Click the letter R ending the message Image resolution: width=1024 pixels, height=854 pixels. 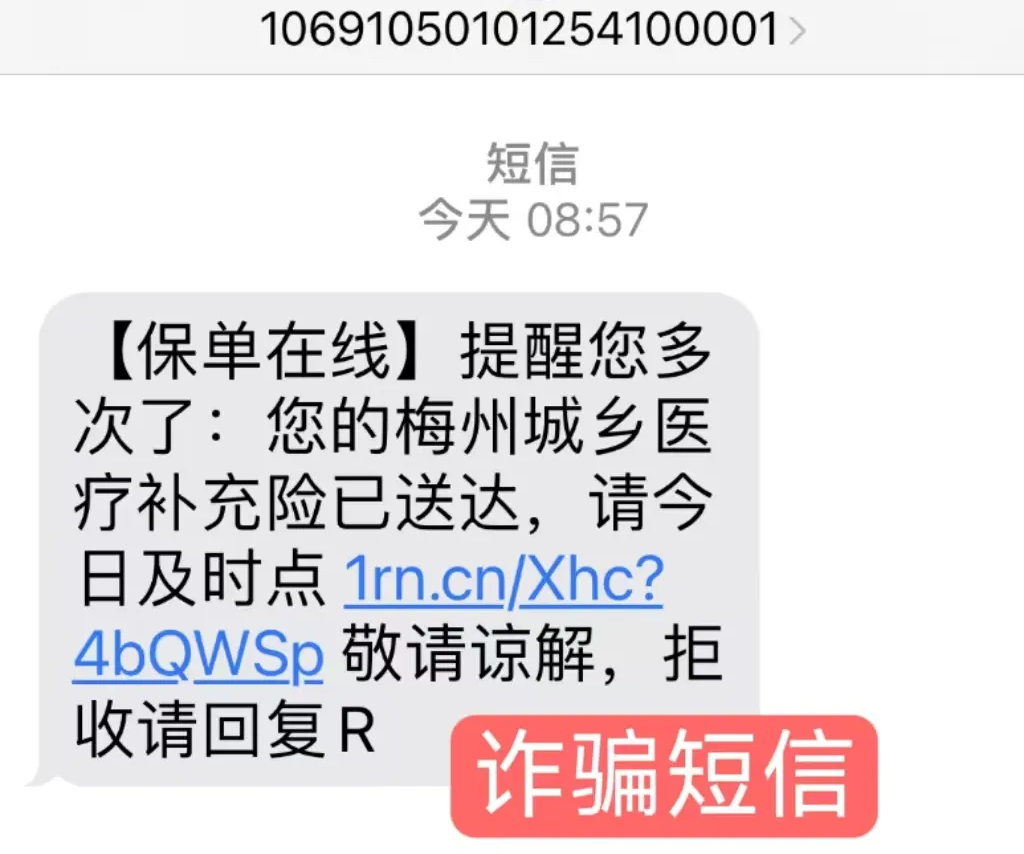[x=358, y=730]
